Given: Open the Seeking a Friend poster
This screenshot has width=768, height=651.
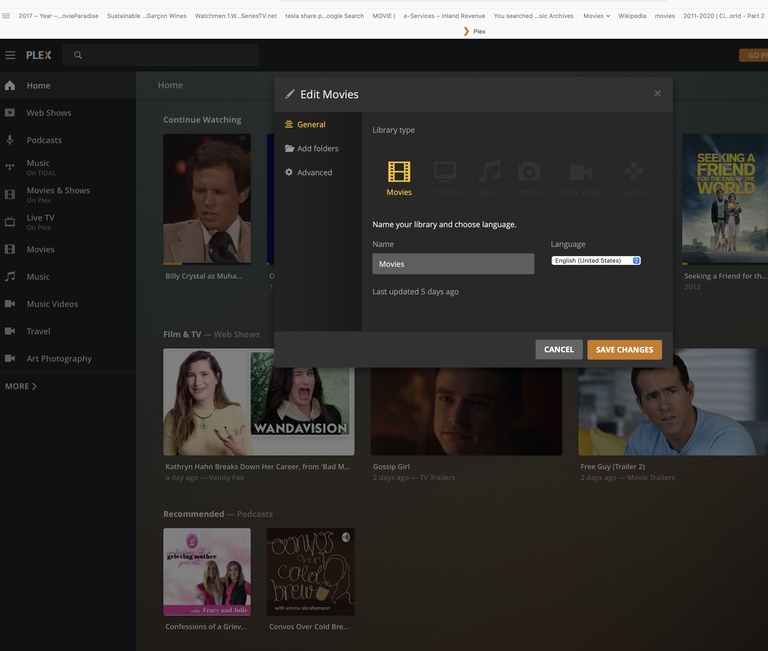Looking at the screenshot, I should tap(725, 199).
